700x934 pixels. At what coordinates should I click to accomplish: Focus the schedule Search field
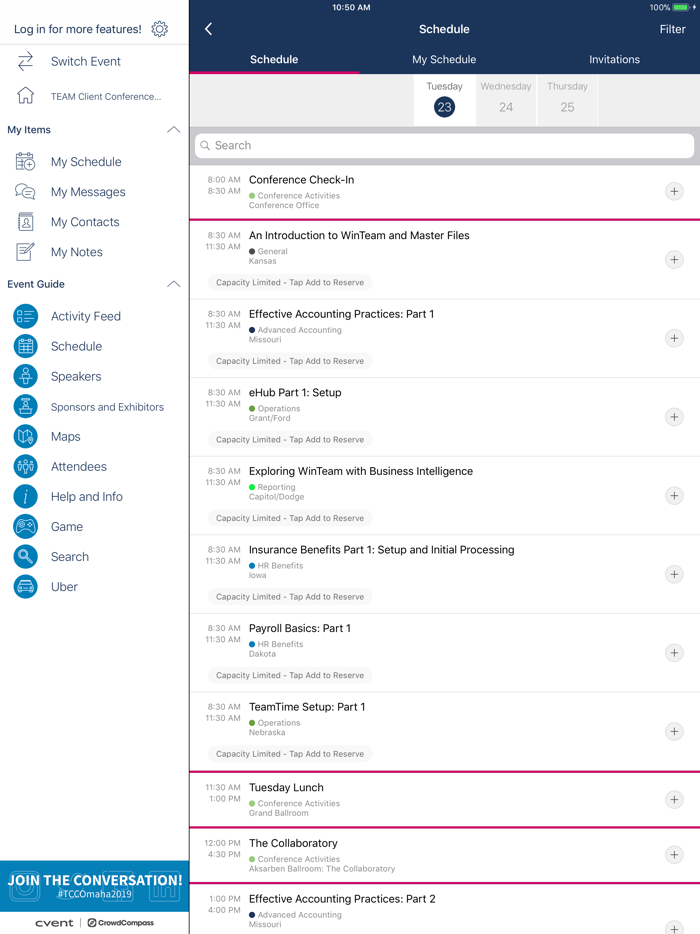pyautogui.click(x=444, y=145)
